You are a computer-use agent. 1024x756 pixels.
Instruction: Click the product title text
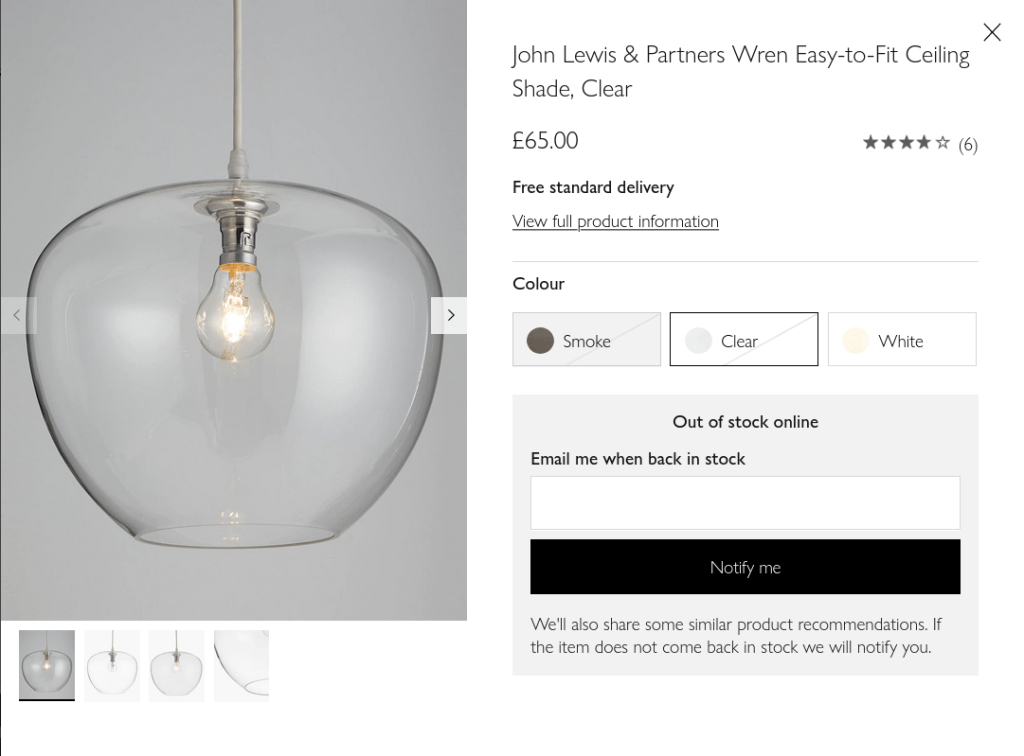tap(740, 70)
